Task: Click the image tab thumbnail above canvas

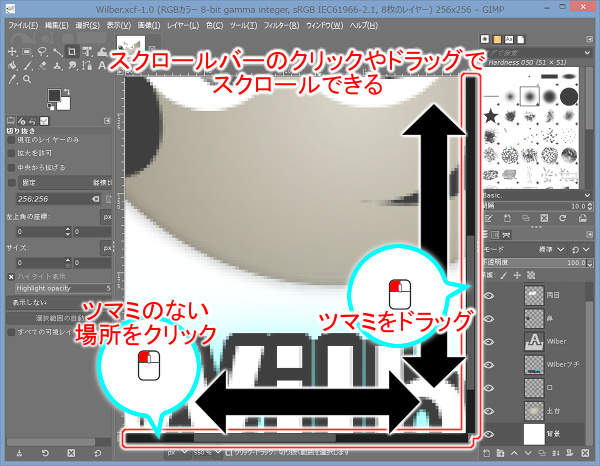Action: click(131, 46)
